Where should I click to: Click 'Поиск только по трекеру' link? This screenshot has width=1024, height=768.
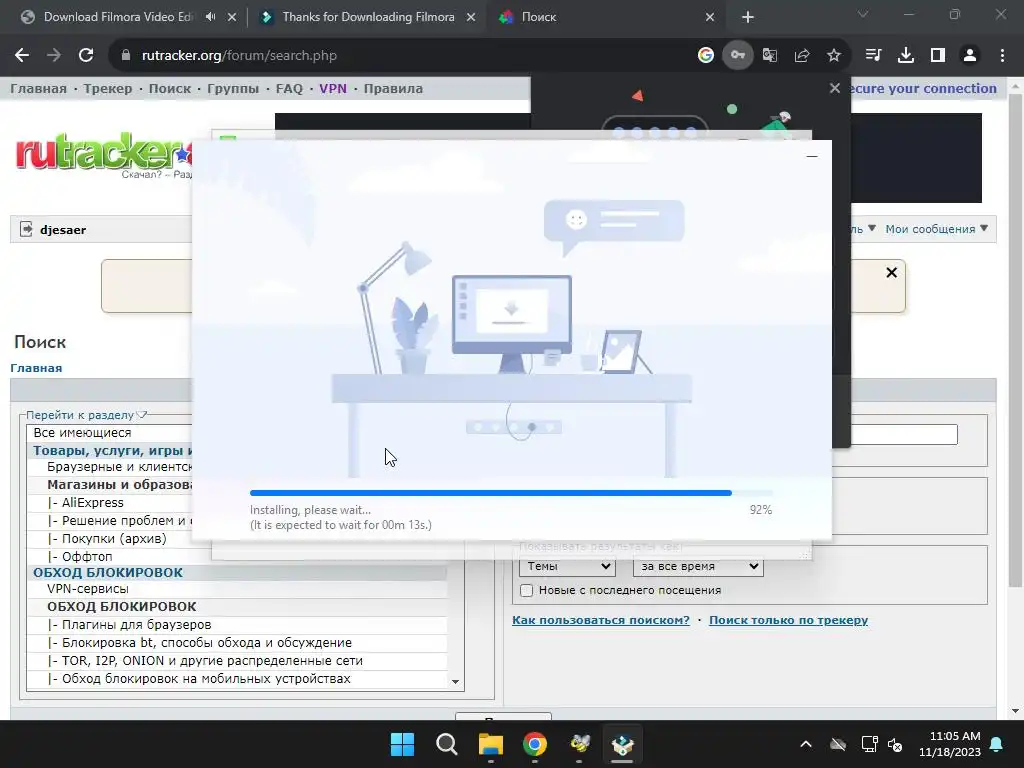coord(788,620)
